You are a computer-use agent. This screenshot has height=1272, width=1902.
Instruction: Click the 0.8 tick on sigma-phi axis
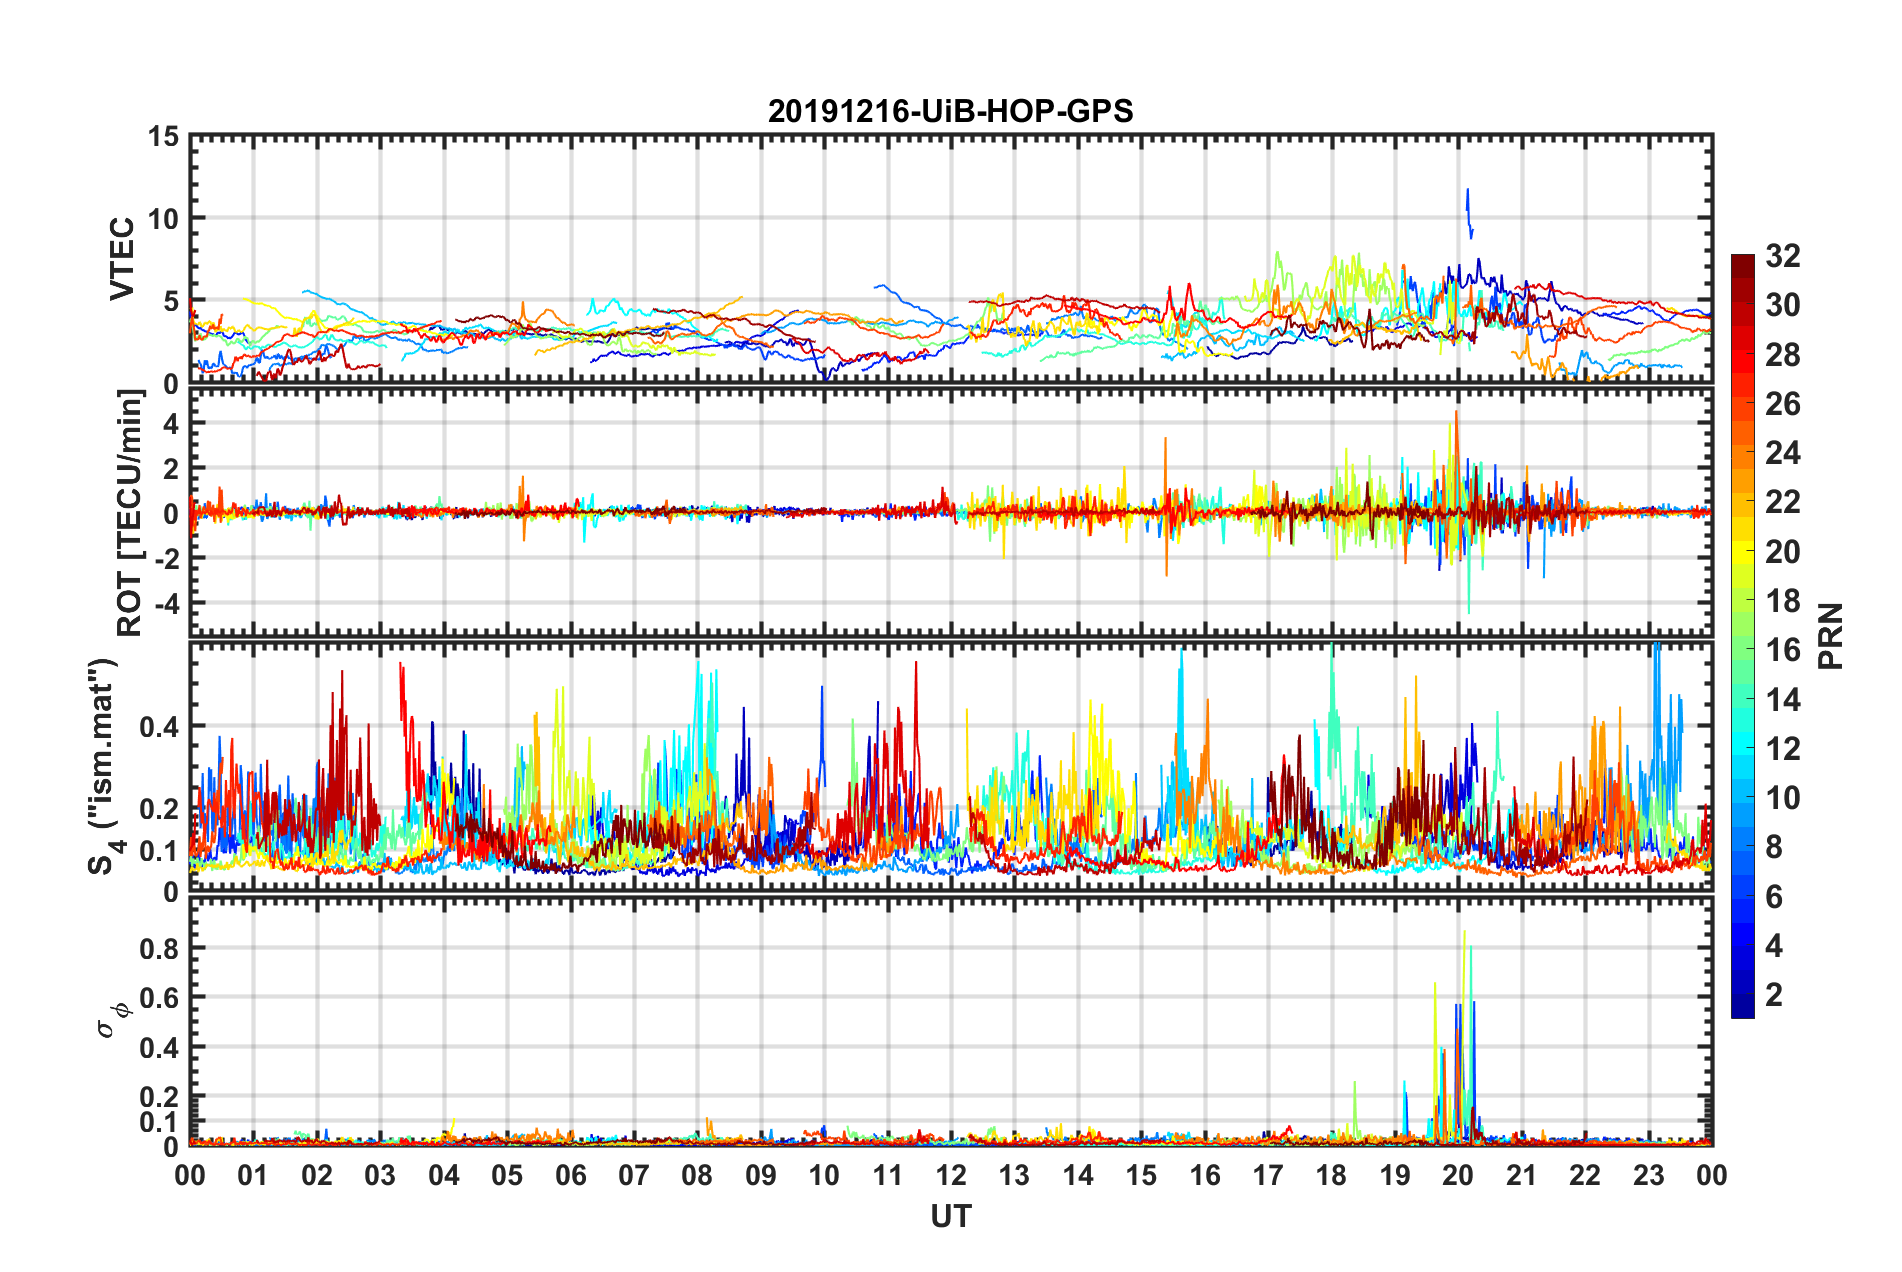(159, 948)
